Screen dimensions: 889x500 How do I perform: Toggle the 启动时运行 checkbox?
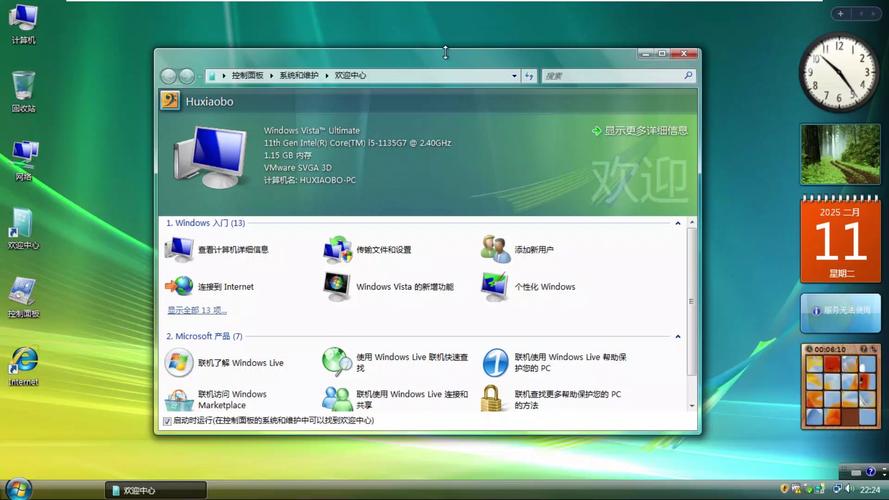click(x=167, y=421)
